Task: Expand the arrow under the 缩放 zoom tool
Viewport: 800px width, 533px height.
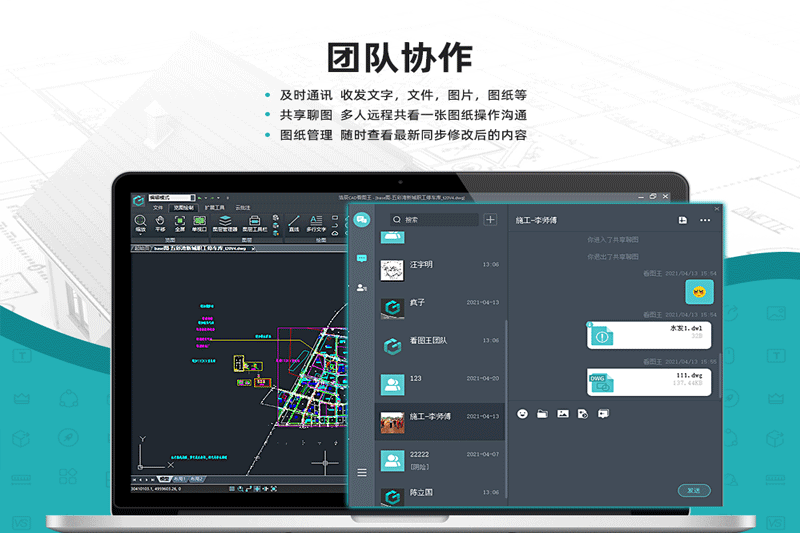Action: click(141, 235)
